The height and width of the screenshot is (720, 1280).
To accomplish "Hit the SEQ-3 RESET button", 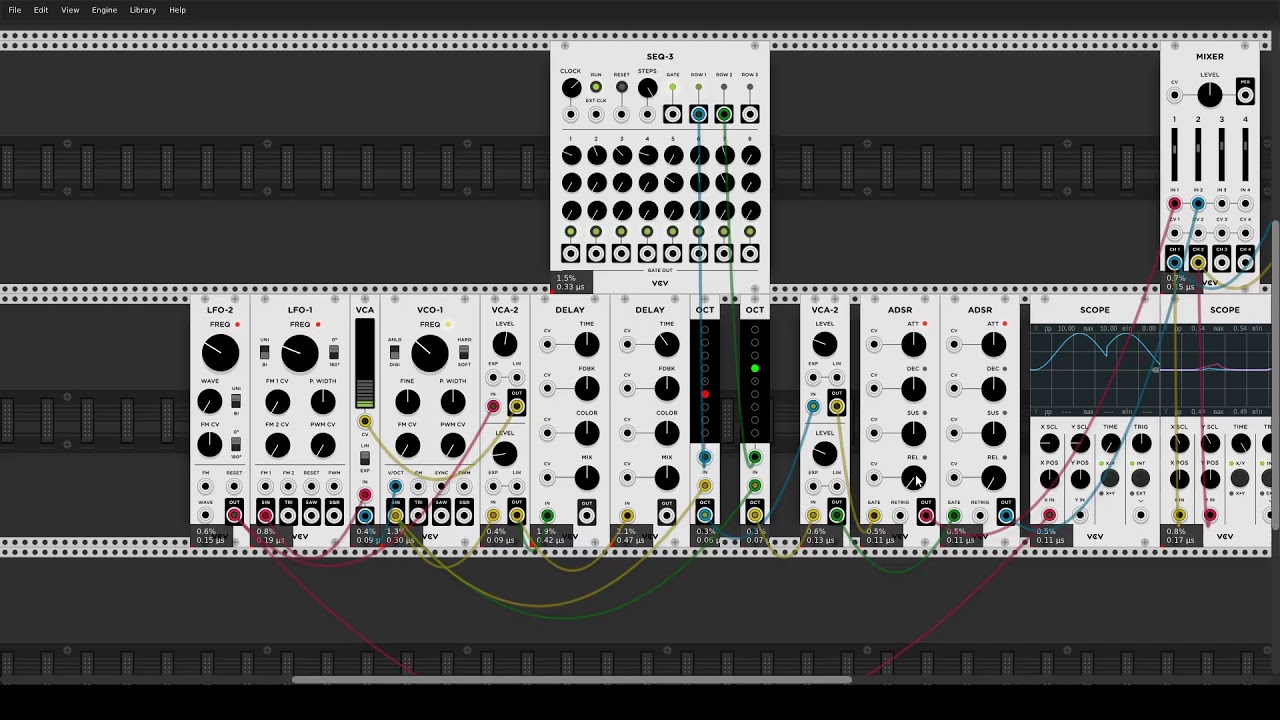I will 621,87.
